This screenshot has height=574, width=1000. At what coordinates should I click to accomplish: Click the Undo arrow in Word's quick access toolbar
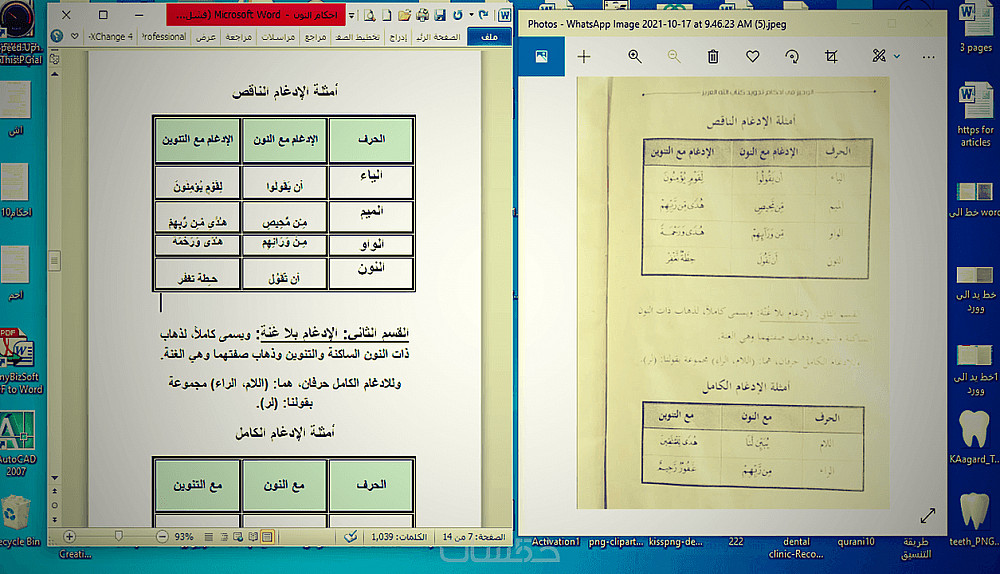[x=458, y=14]
